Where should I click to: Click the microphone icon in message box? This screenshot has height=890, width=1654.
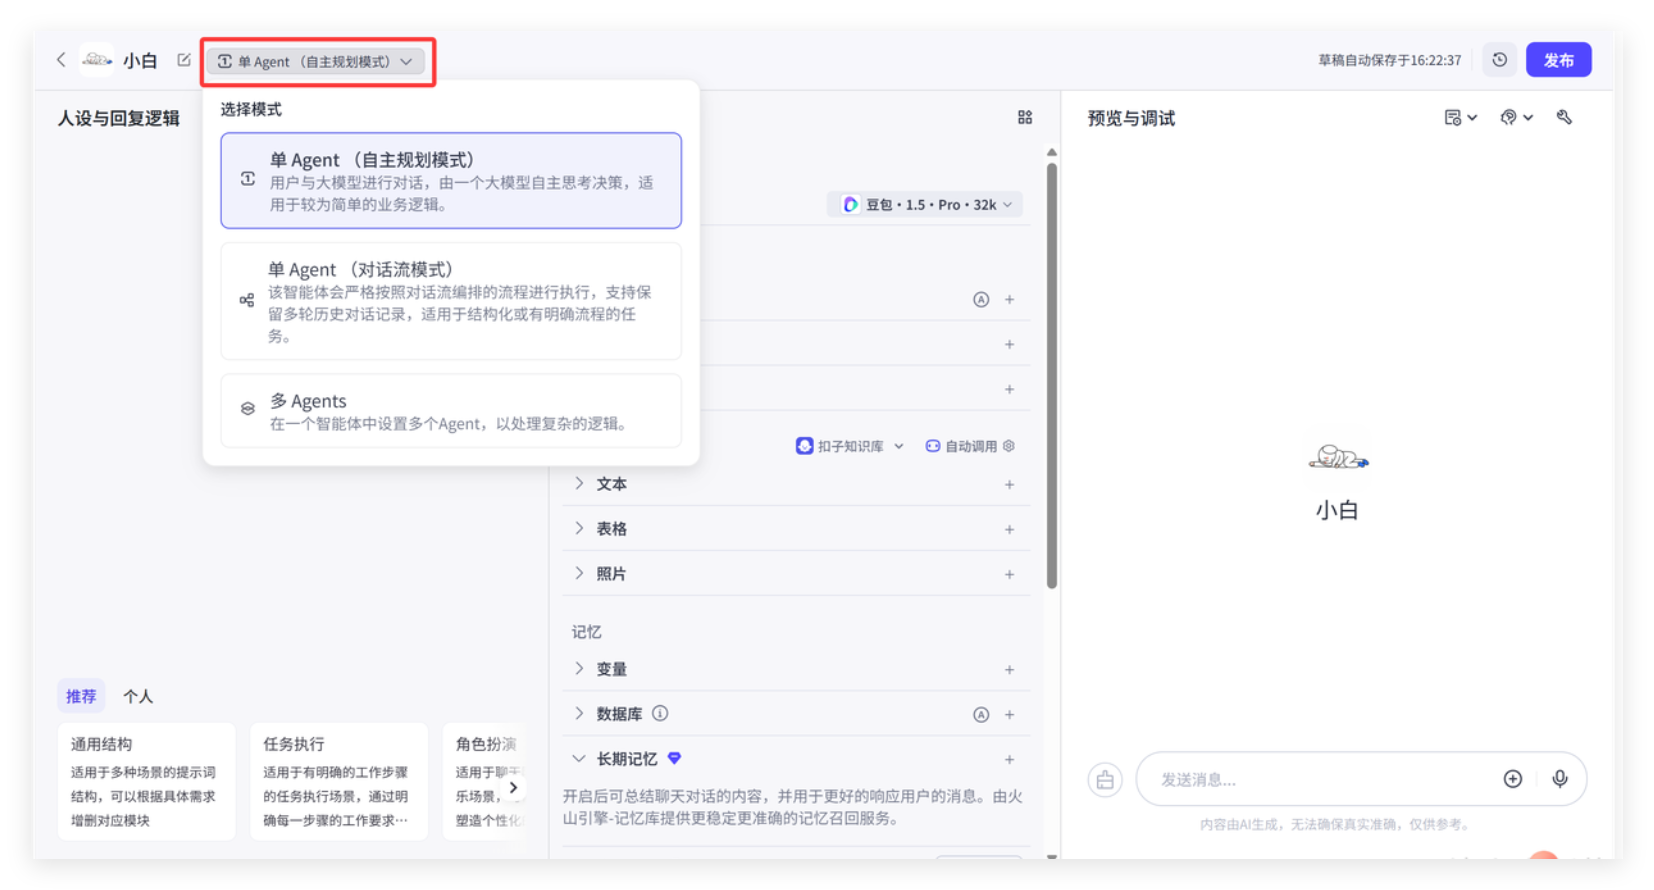click(x=1559, y=779)
